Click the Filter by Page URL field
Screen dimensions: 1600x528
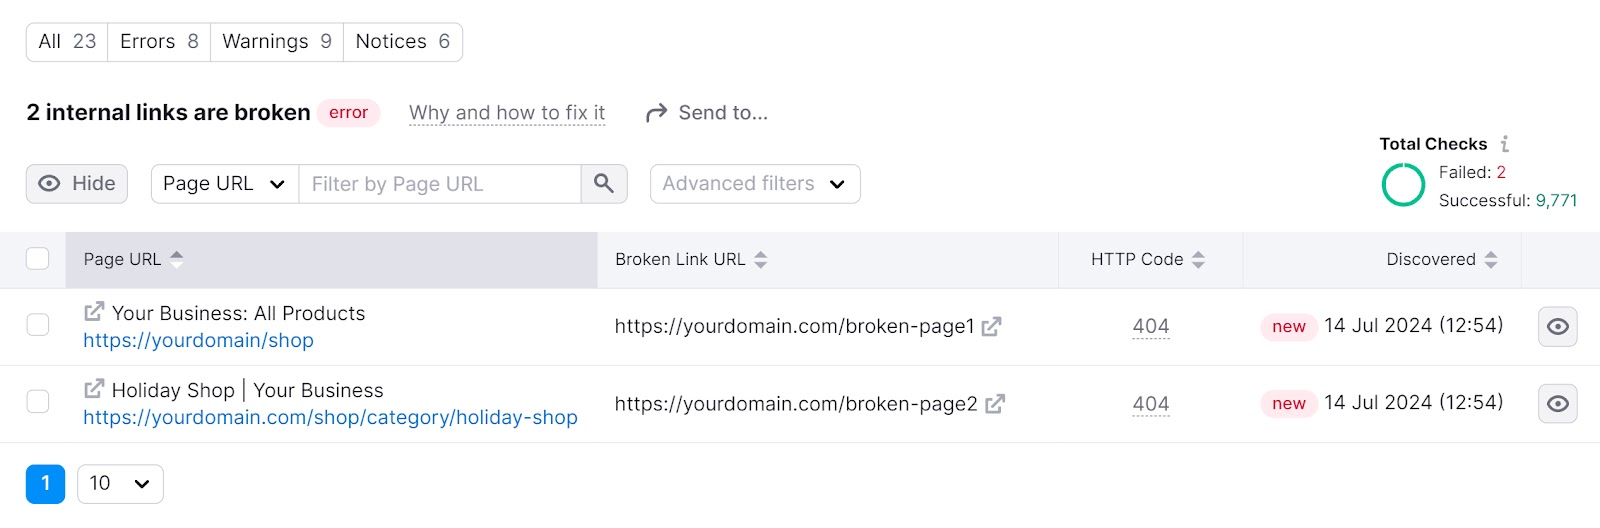[440, 184]
